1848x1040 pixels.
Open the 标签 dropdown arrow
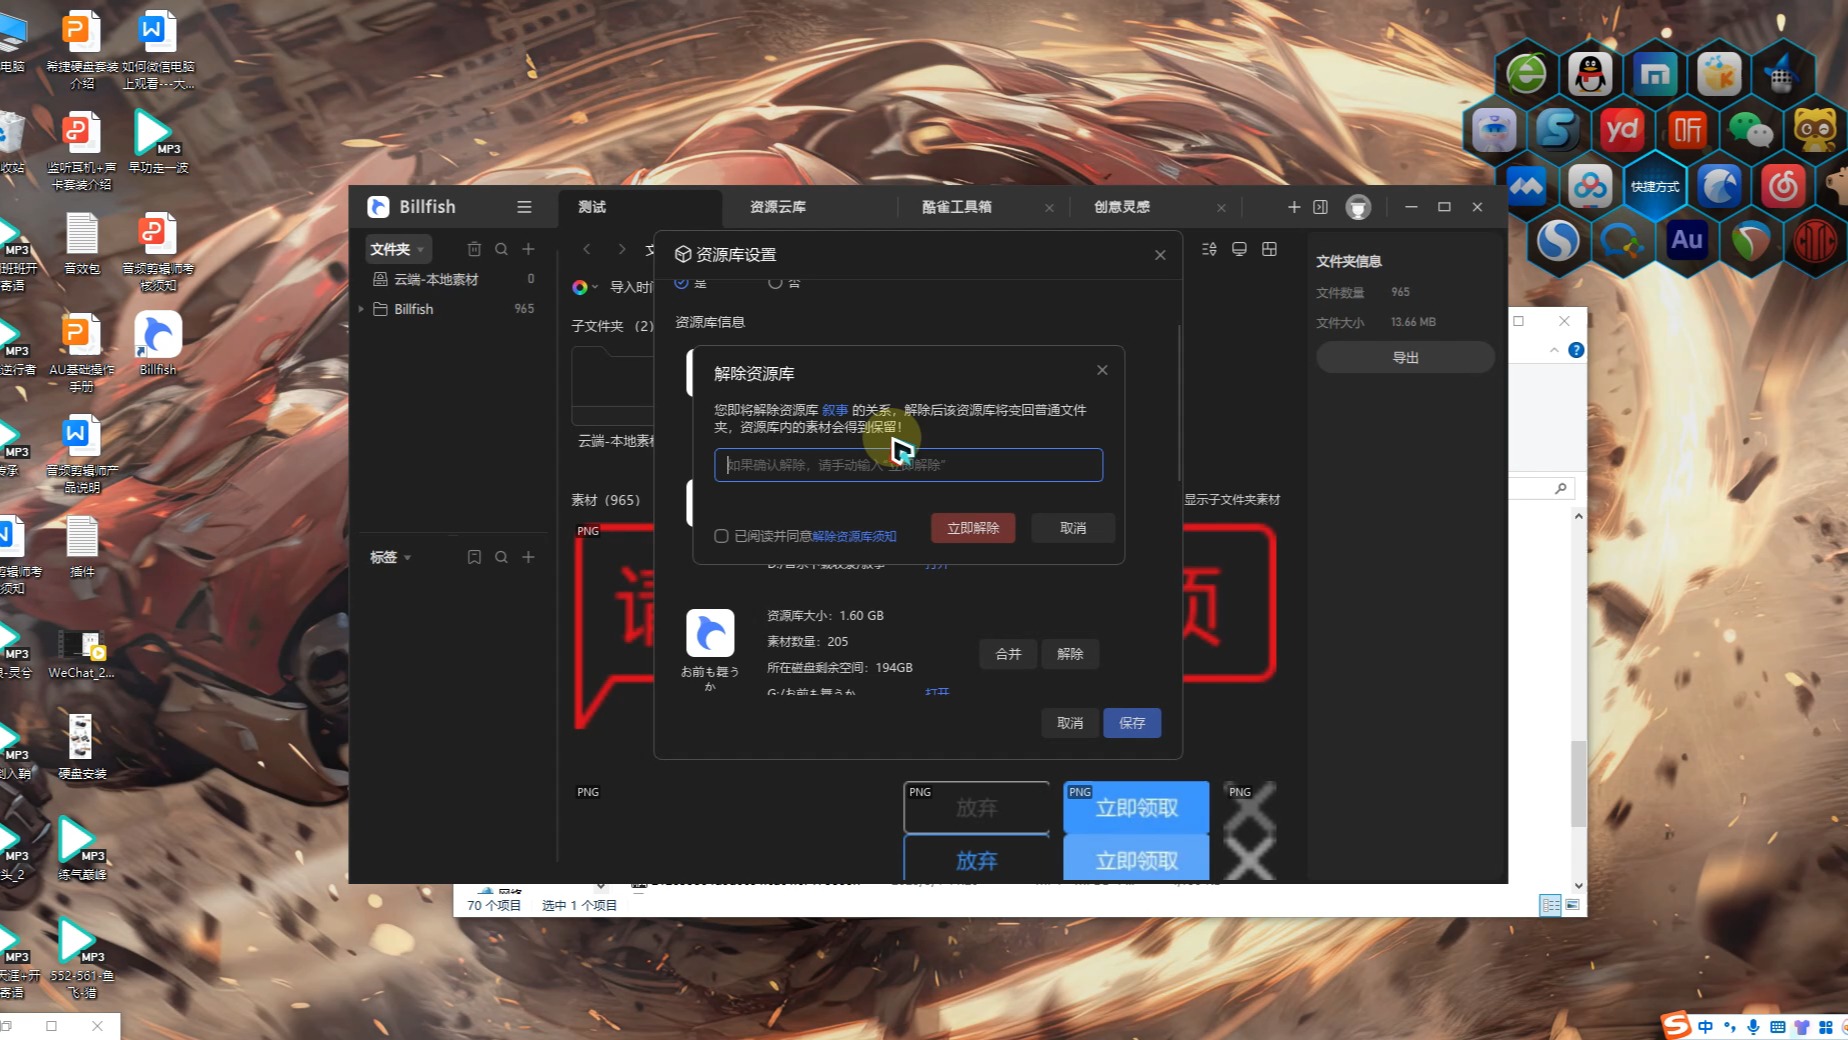(x=408, y=558)
